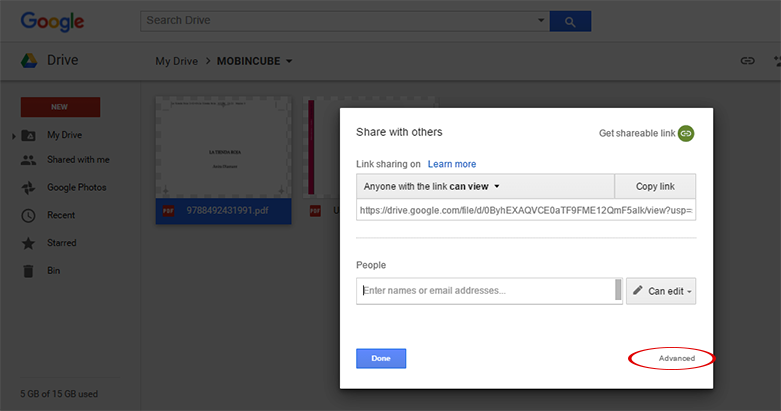The image size is (781, 411).
Task: Click the Get shareable link text
Action: 637,133
